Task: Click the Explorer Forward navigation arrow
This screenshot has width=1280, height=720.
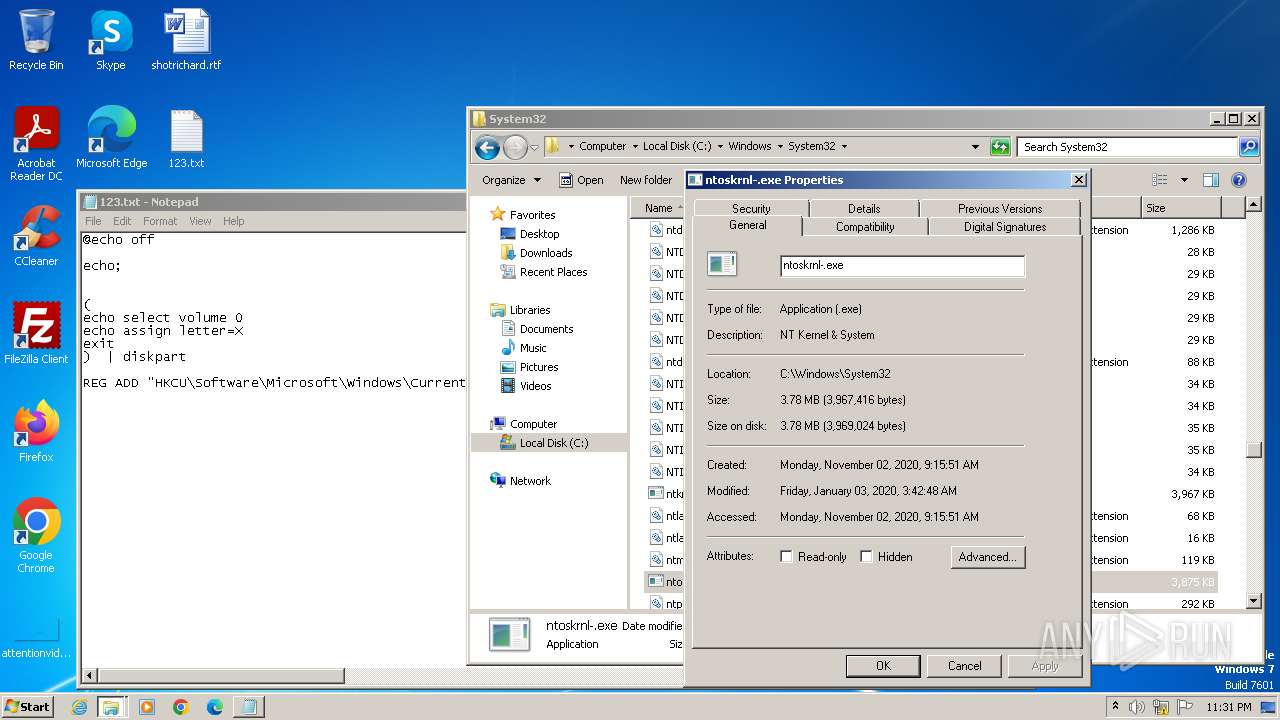Action: pyautogui.click(x=514, y=147)
